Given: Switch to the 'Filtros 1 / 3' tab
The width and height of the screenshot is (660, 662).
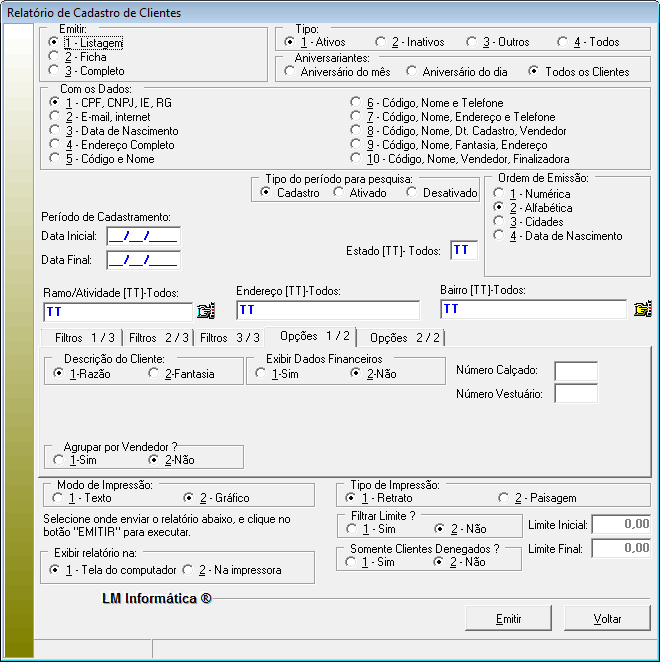Looking at the screenshot, I should tap(84, 338).
